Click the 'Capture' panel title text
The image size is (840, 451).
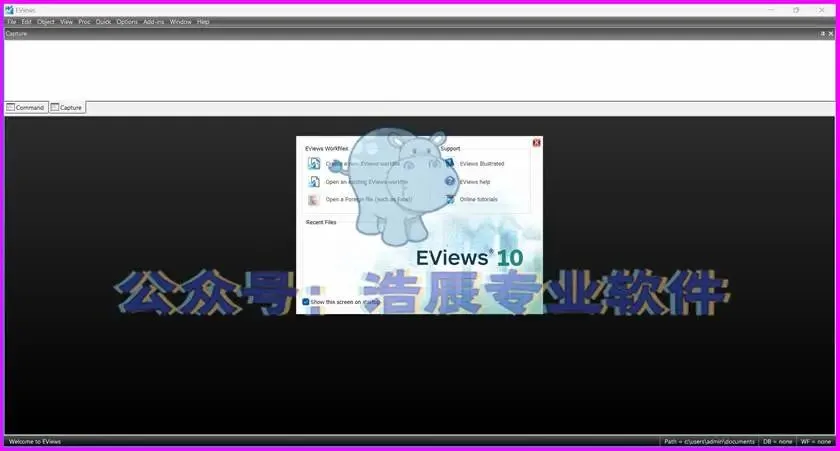[16, 34]
